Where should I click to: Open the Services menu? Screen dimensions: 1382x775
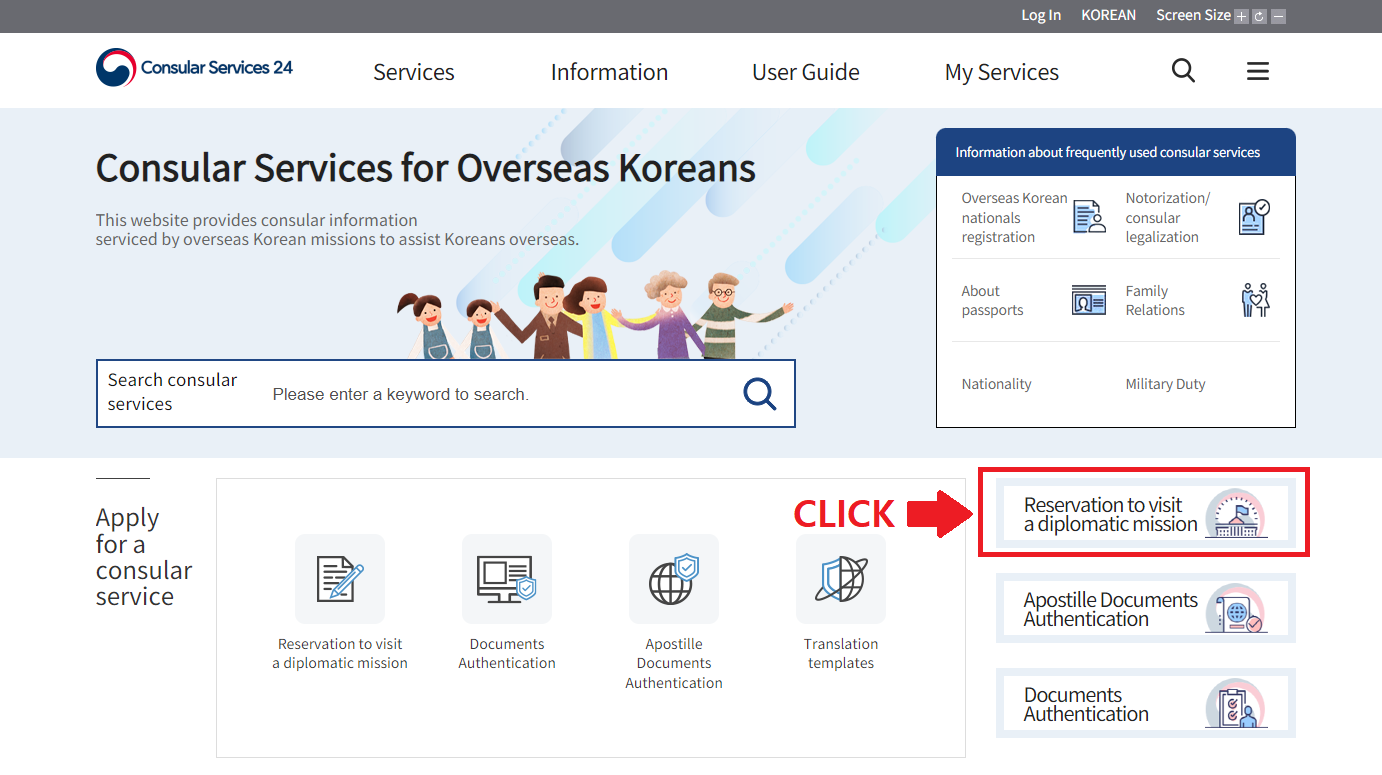[413, 71]
